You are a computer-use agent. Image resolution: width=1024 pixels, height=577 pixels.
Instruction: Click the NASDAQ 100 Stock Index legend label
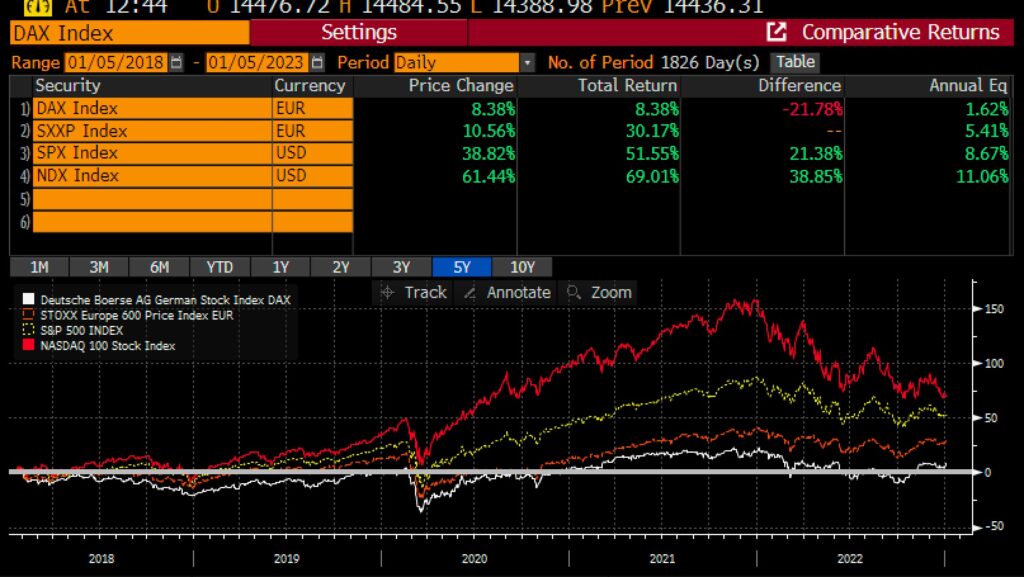tap(108, 346)
